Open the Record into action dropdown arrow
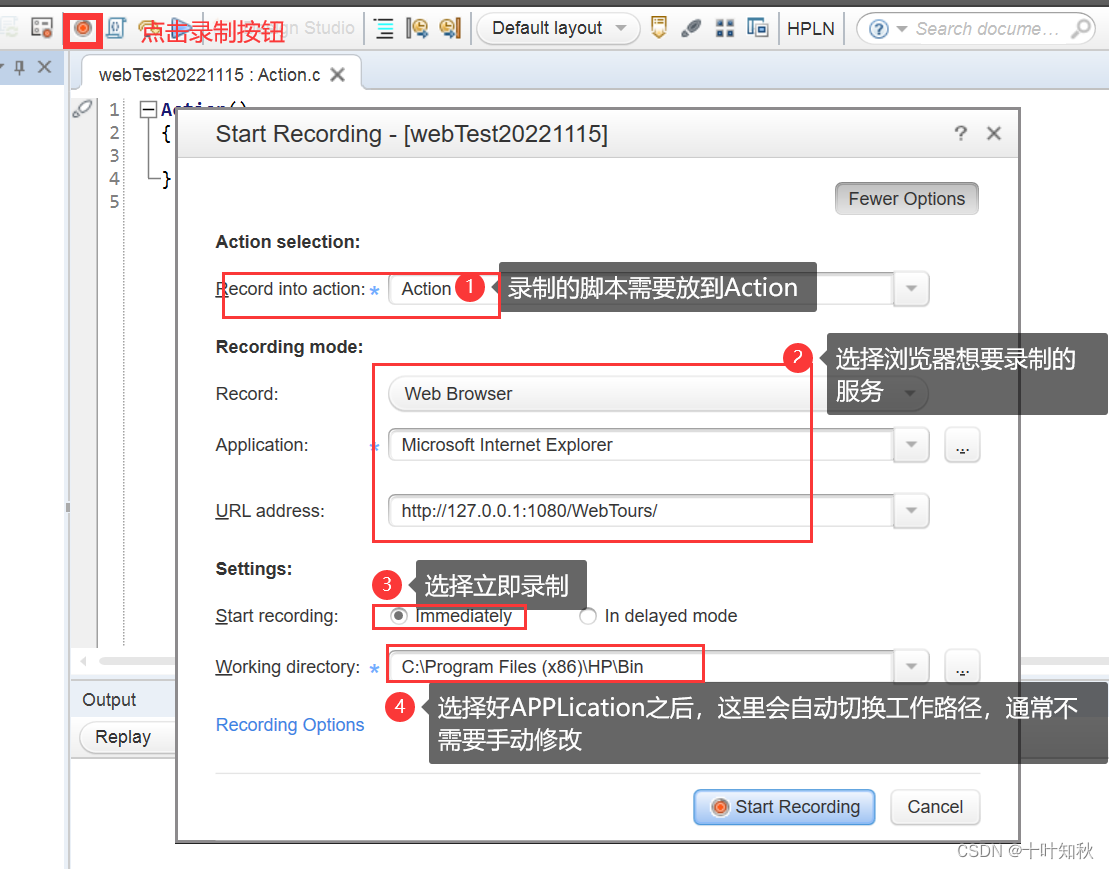The height and width of the screenshot is (869, 1109). 911,288
